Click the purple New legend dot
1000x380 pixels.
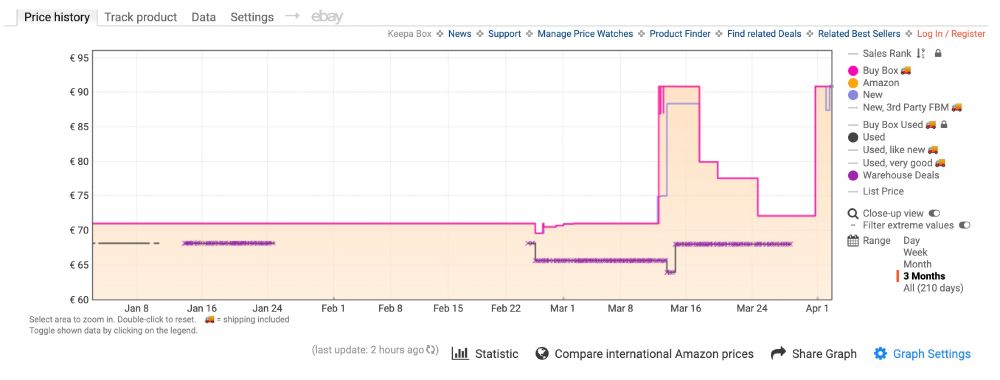[853, 95]
